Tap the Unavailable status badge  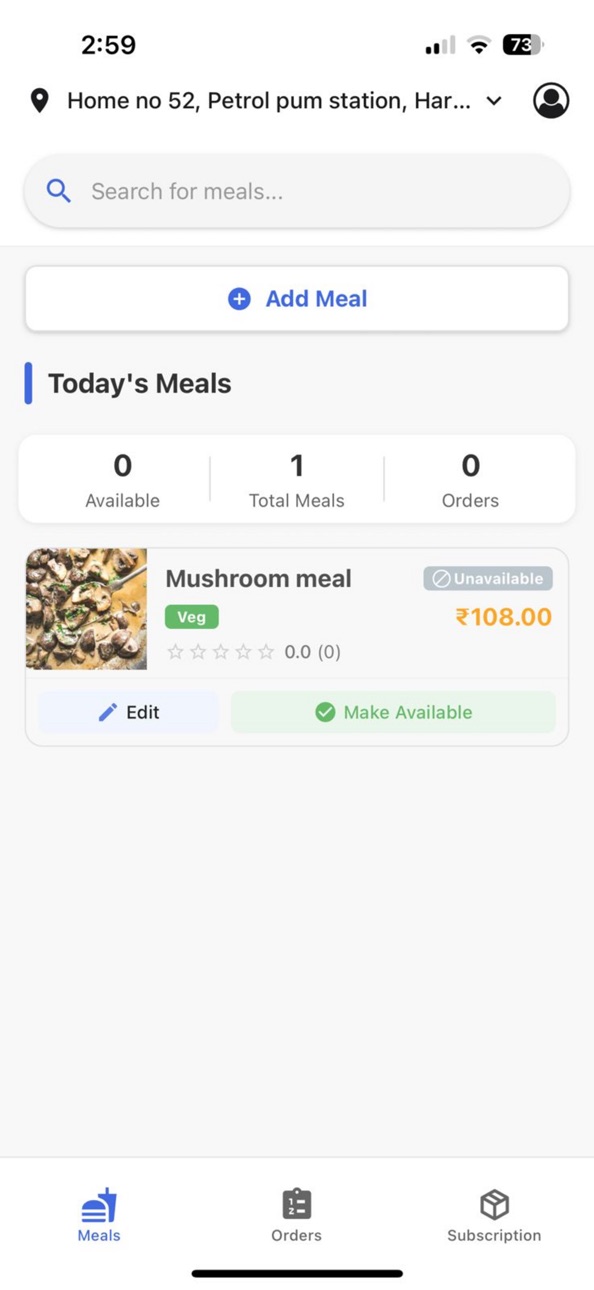click(487, 578)
